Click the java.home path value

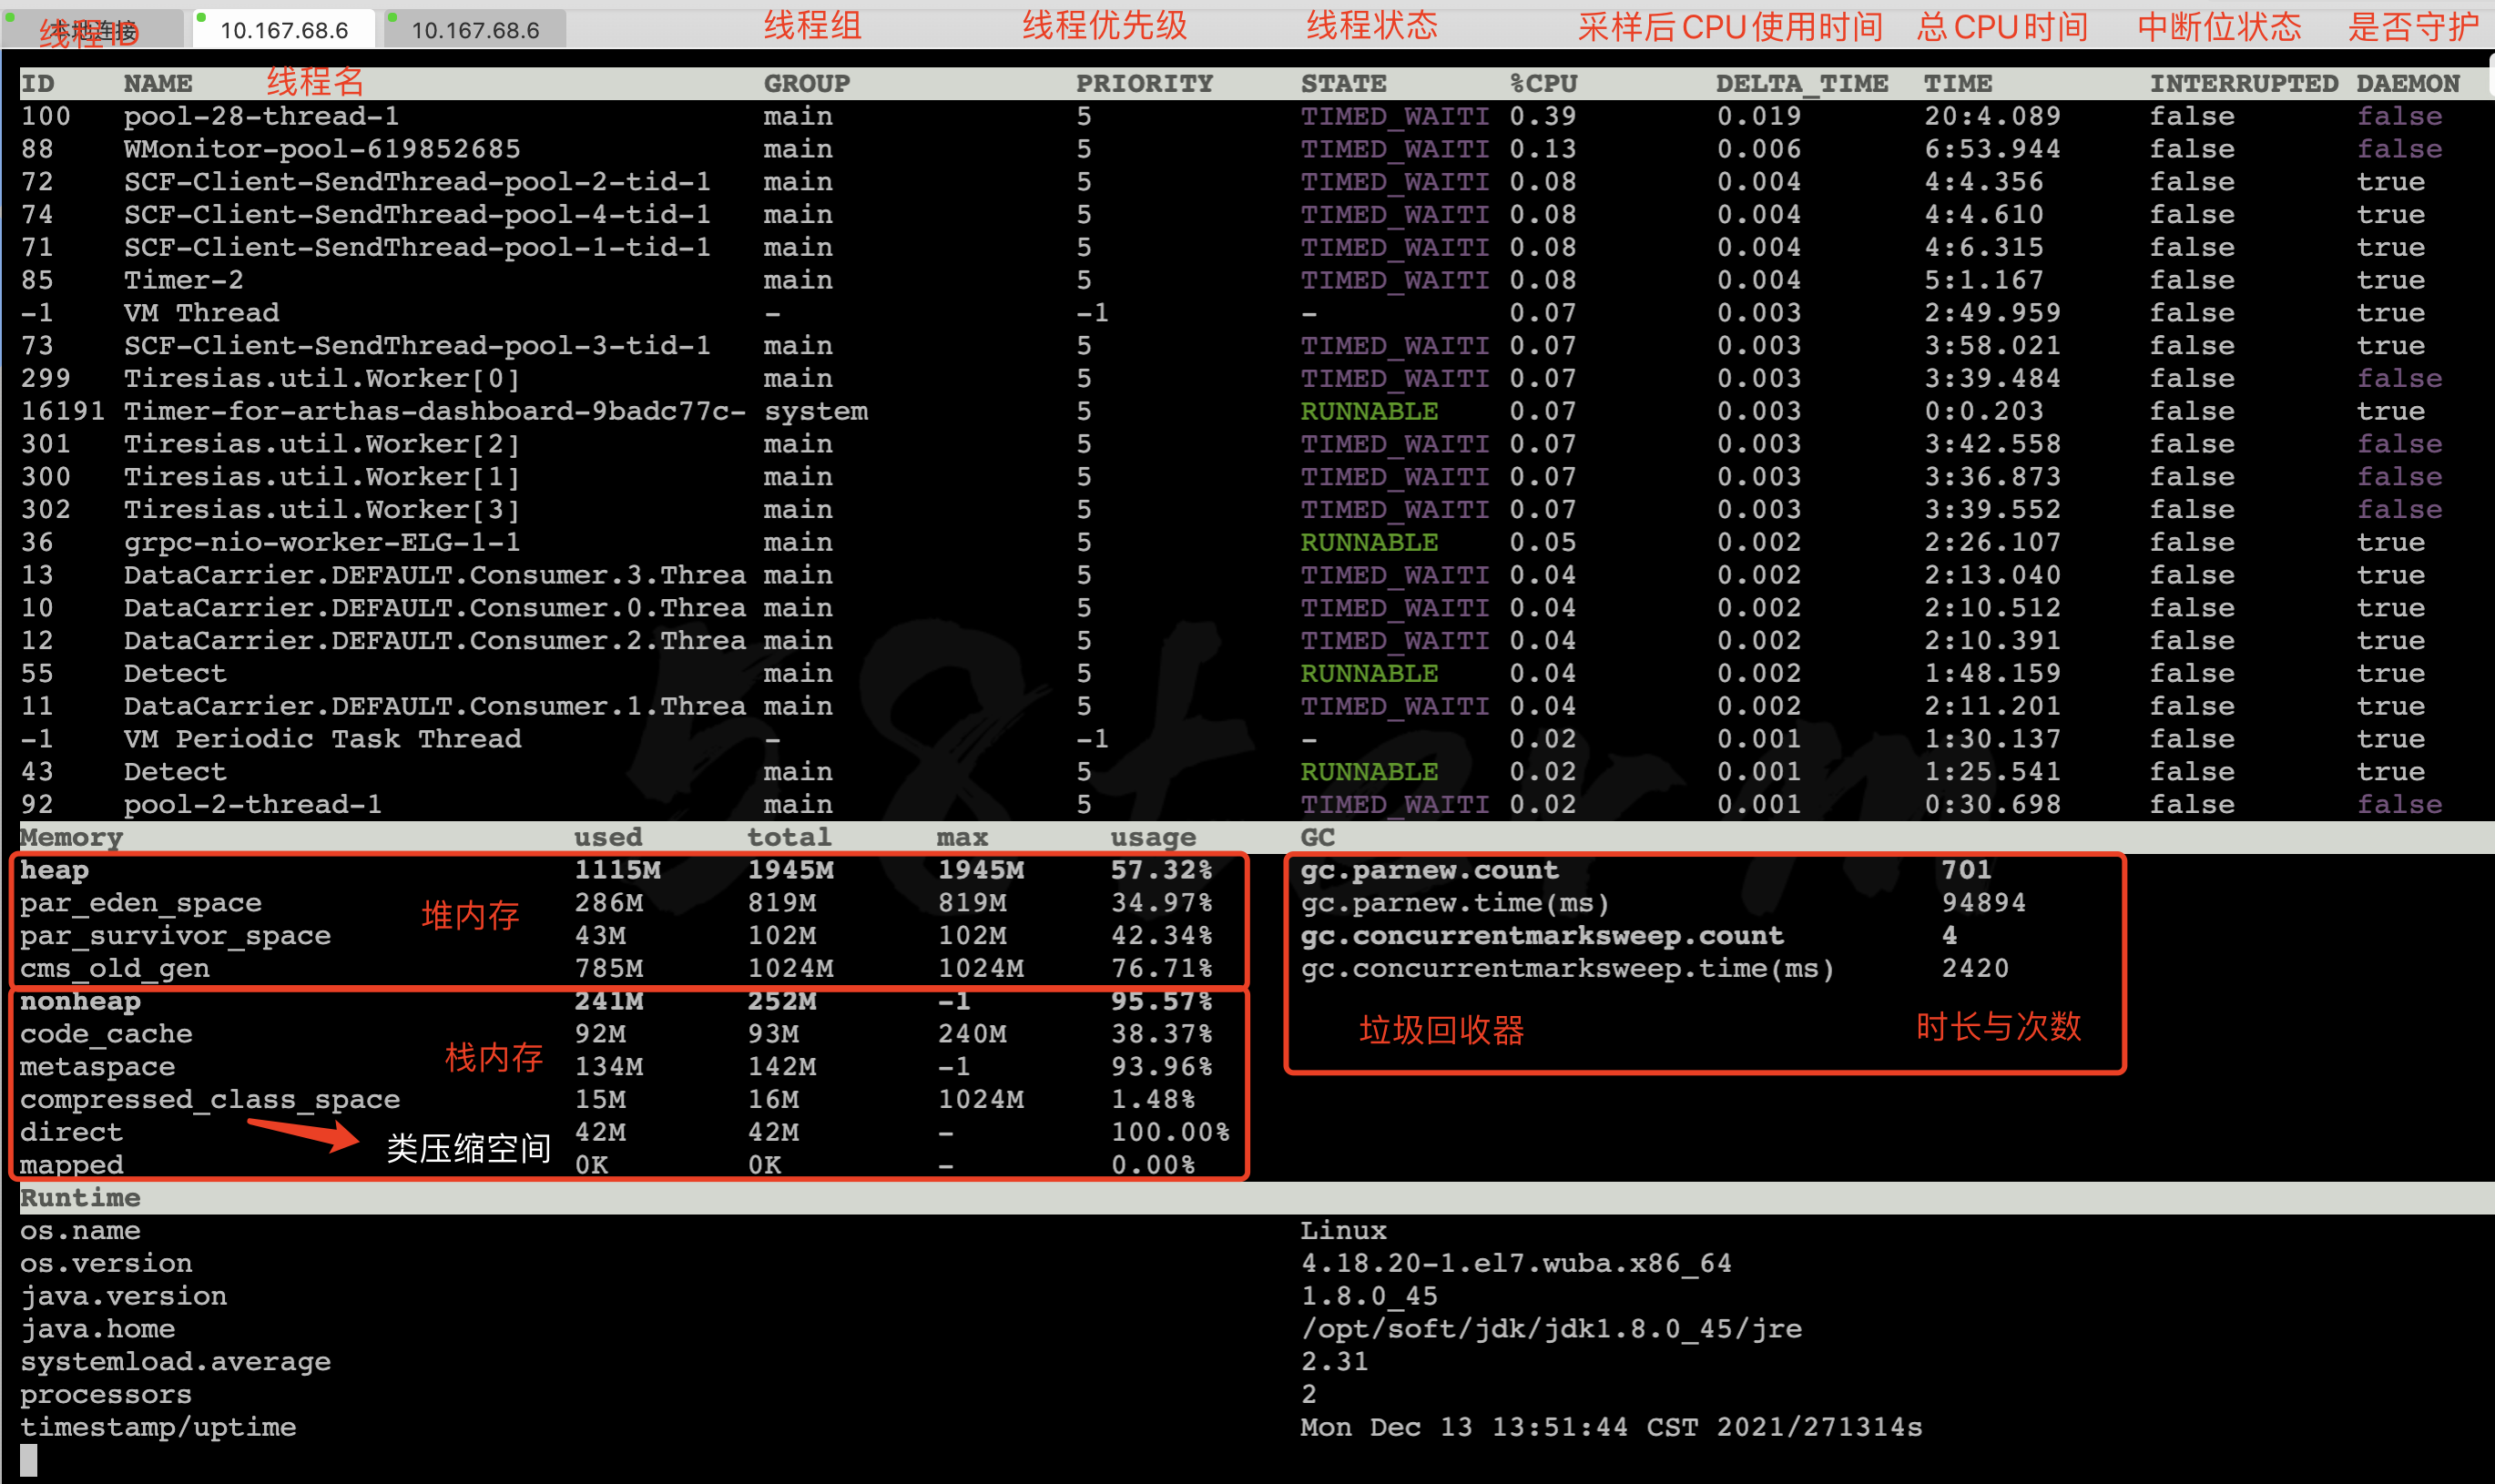[1550, 1328]
